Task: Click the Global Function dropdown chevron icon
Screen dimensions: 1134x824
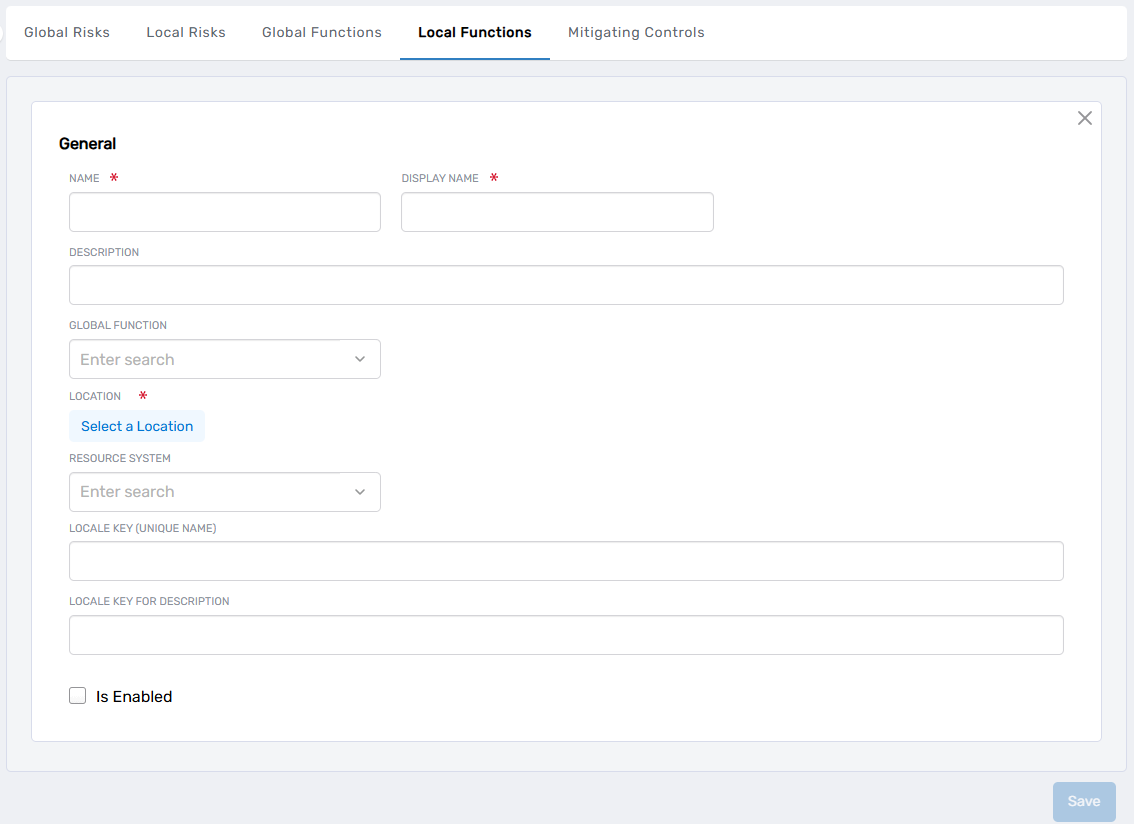Action: [x=360, y=359]
